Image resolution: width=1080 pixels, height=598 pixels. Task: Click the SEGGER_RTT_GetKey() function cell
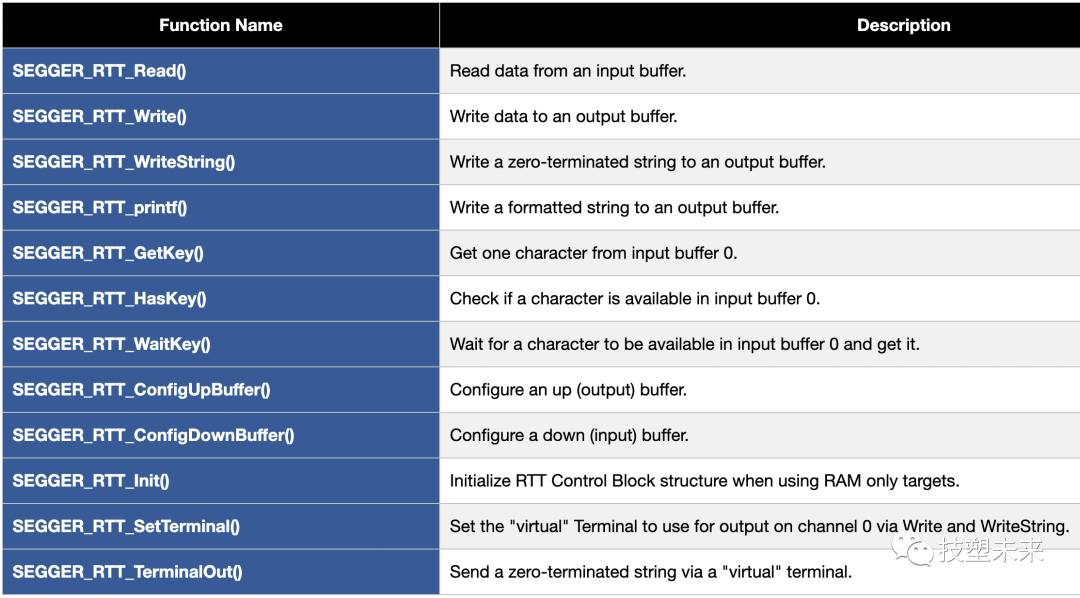(x=221, y=253)
